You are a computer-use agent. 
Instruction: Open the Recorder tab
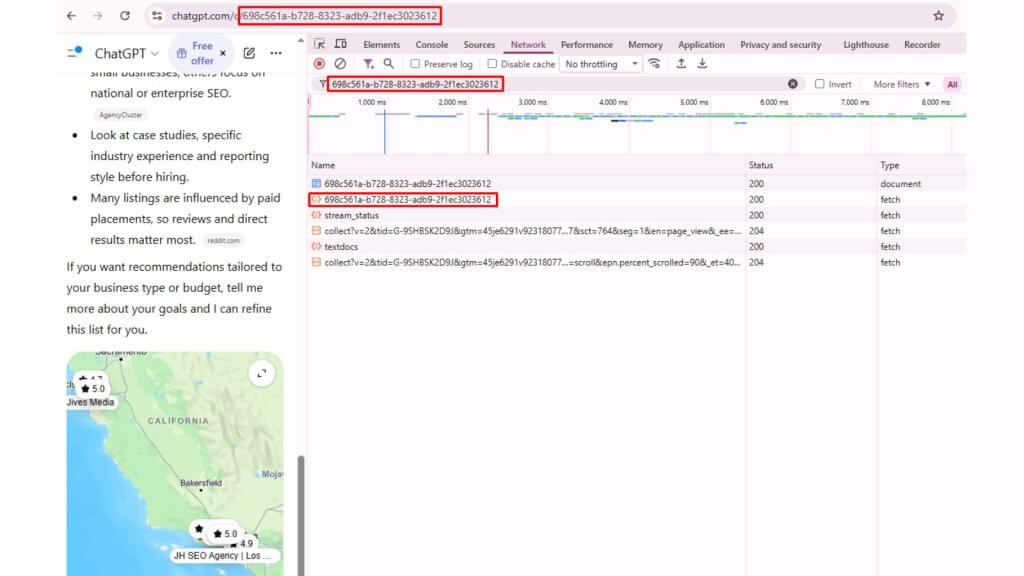[x=922, y=44]
